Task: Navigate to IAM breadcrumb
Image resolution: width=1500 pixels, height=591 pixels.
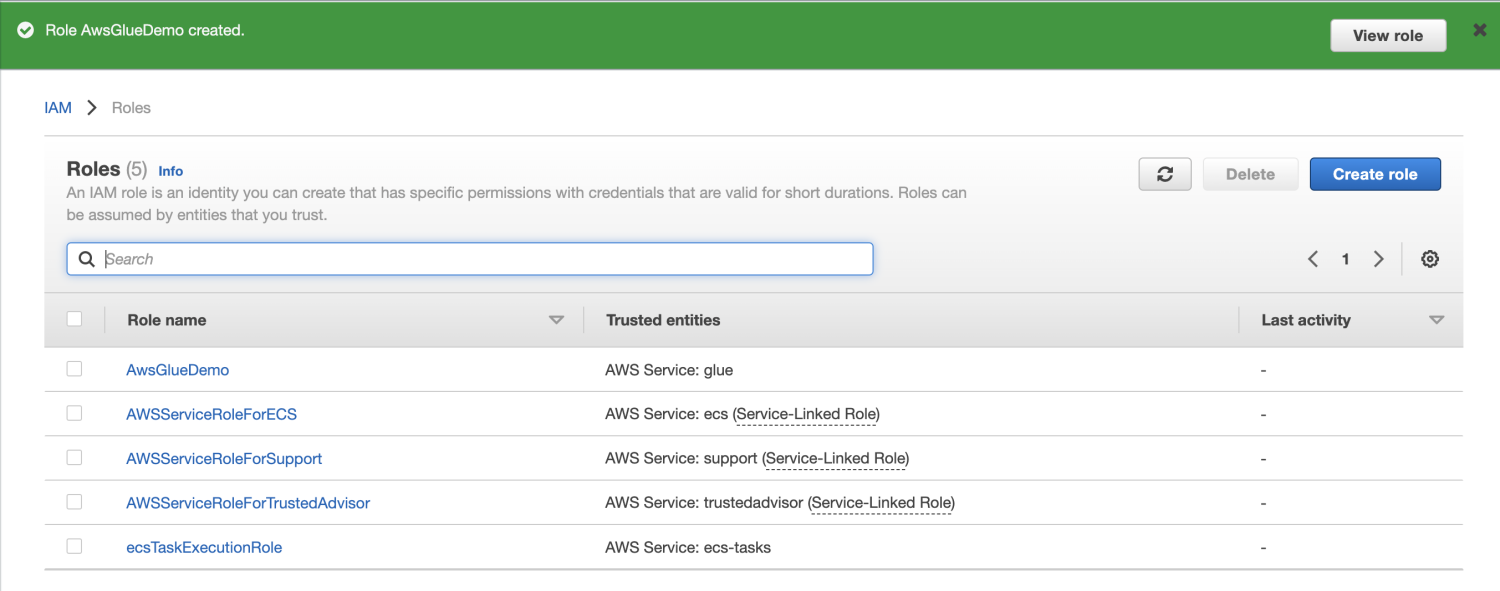Action: pyautogui.click(x=58, y=108)
